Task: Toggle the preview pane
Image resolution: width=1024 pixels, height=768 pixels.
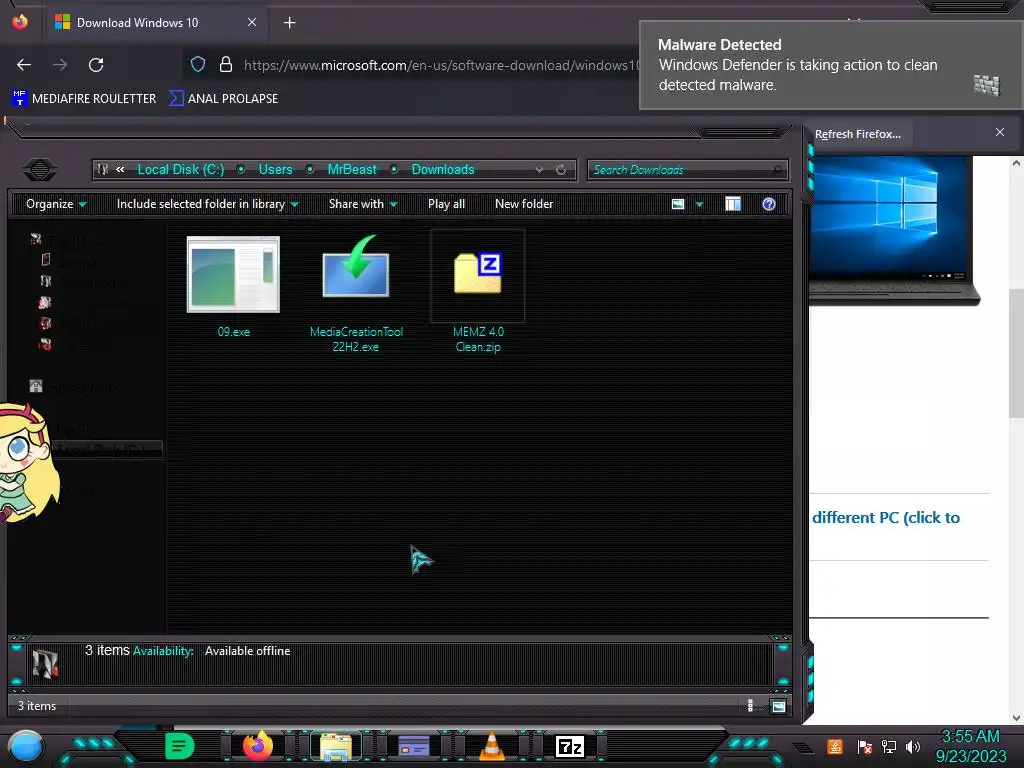Action: click(733, 204)
